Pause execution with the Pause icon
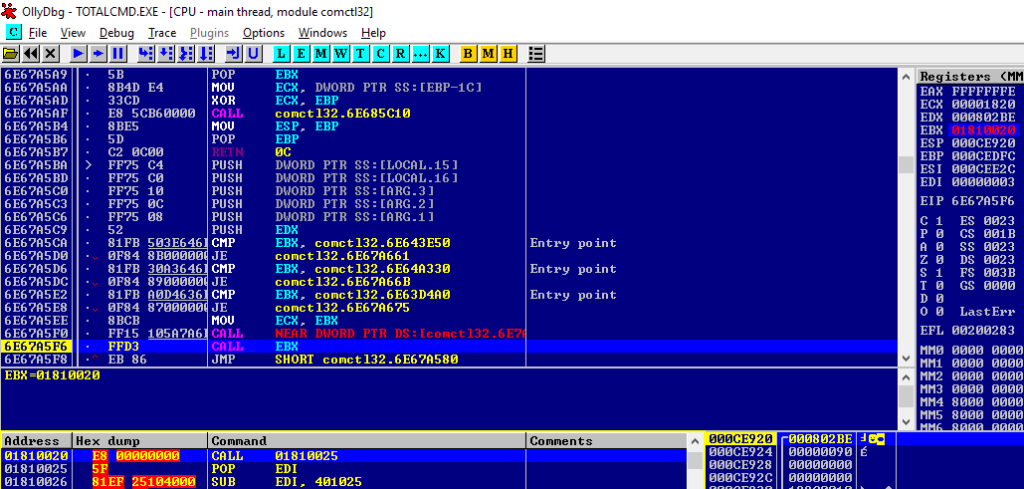 click(x=118, y=53)
